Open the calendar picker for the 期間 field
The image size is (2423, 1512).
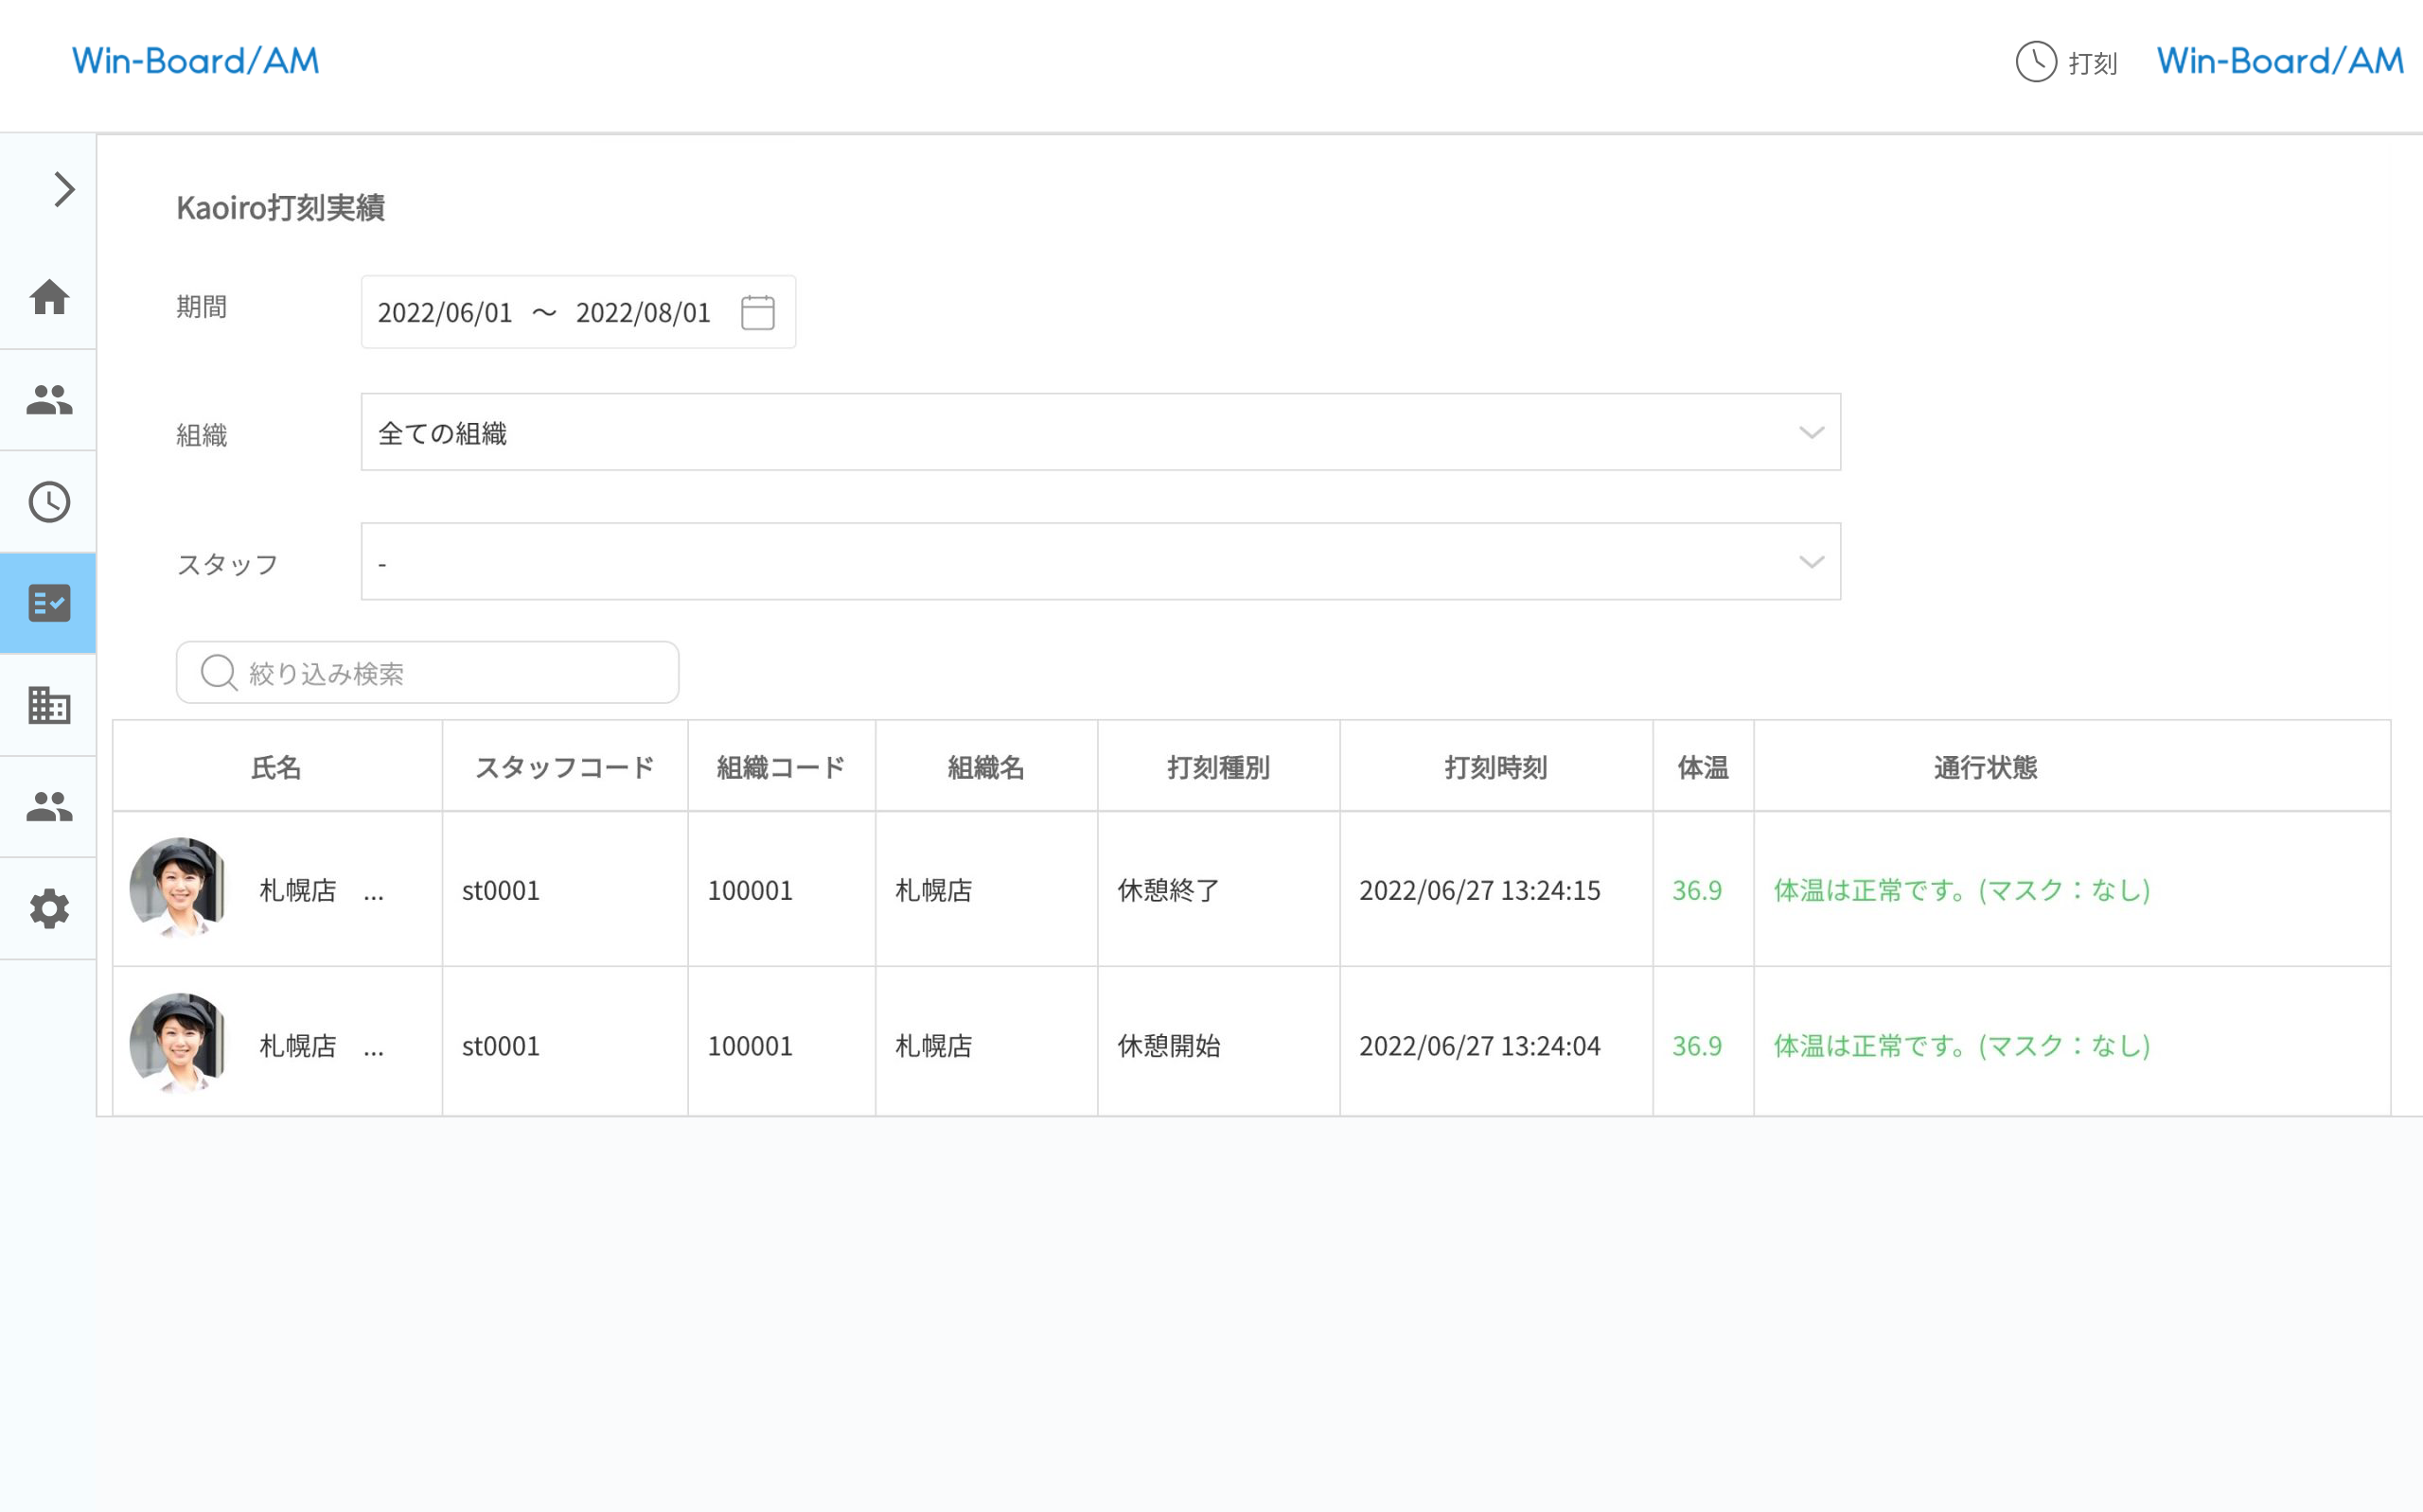coord(758,312)
